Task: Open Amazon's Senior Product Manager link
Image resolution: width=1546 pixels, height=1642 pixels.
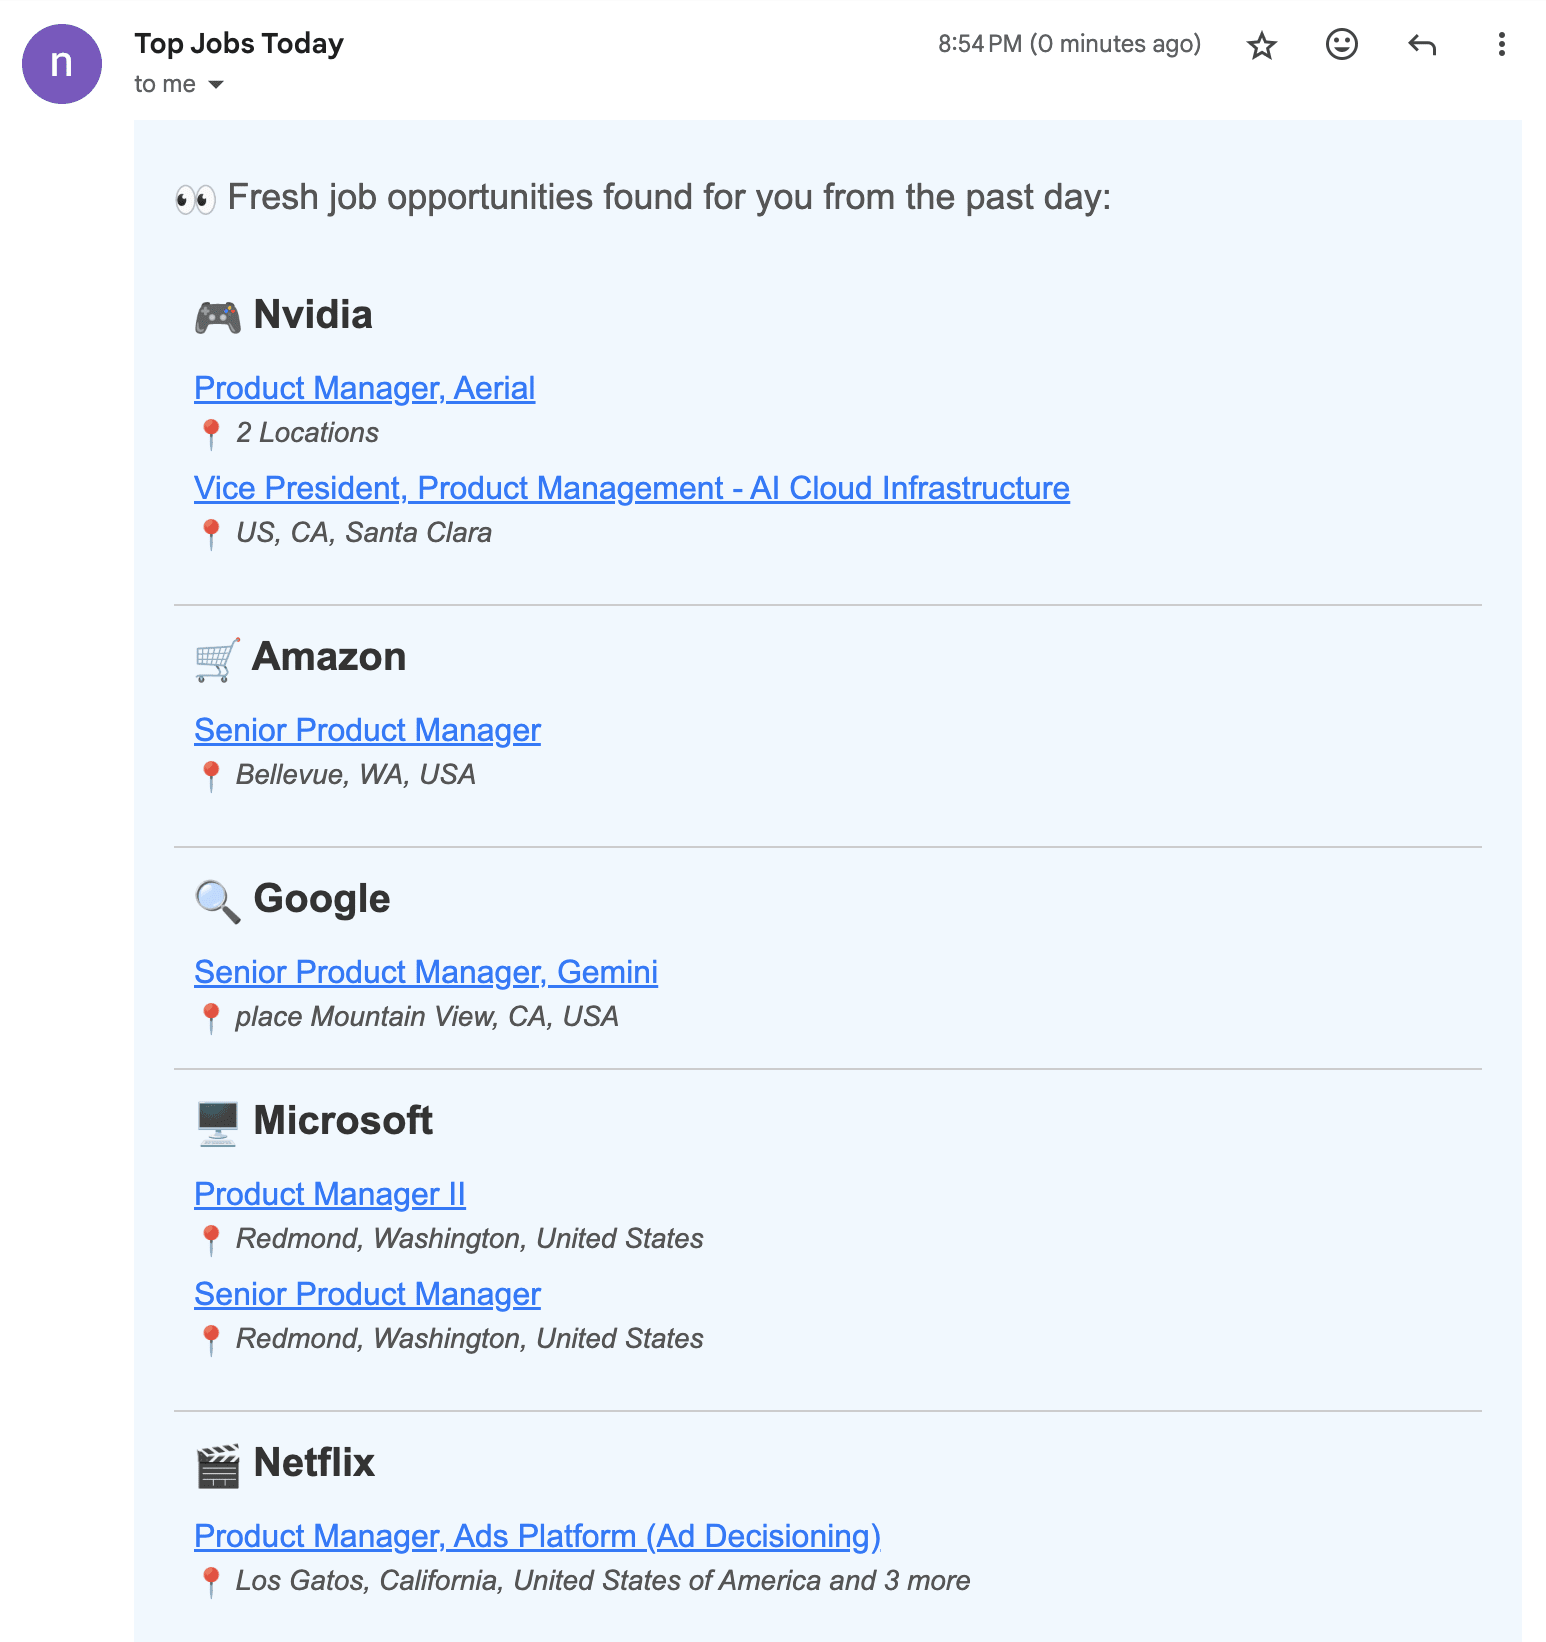Action: tap(367, 730)
